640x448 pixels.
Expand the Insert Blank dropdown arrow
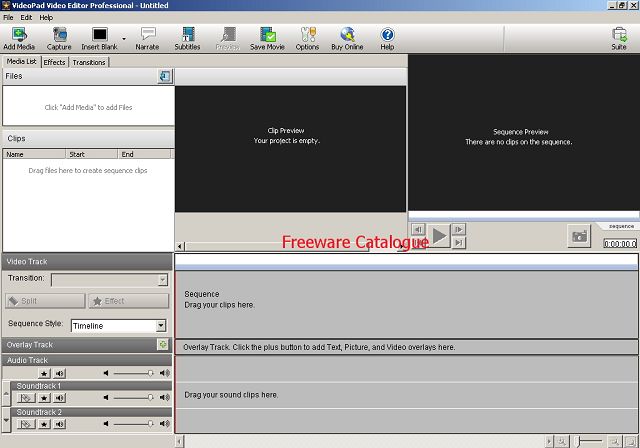pos(124,39)
